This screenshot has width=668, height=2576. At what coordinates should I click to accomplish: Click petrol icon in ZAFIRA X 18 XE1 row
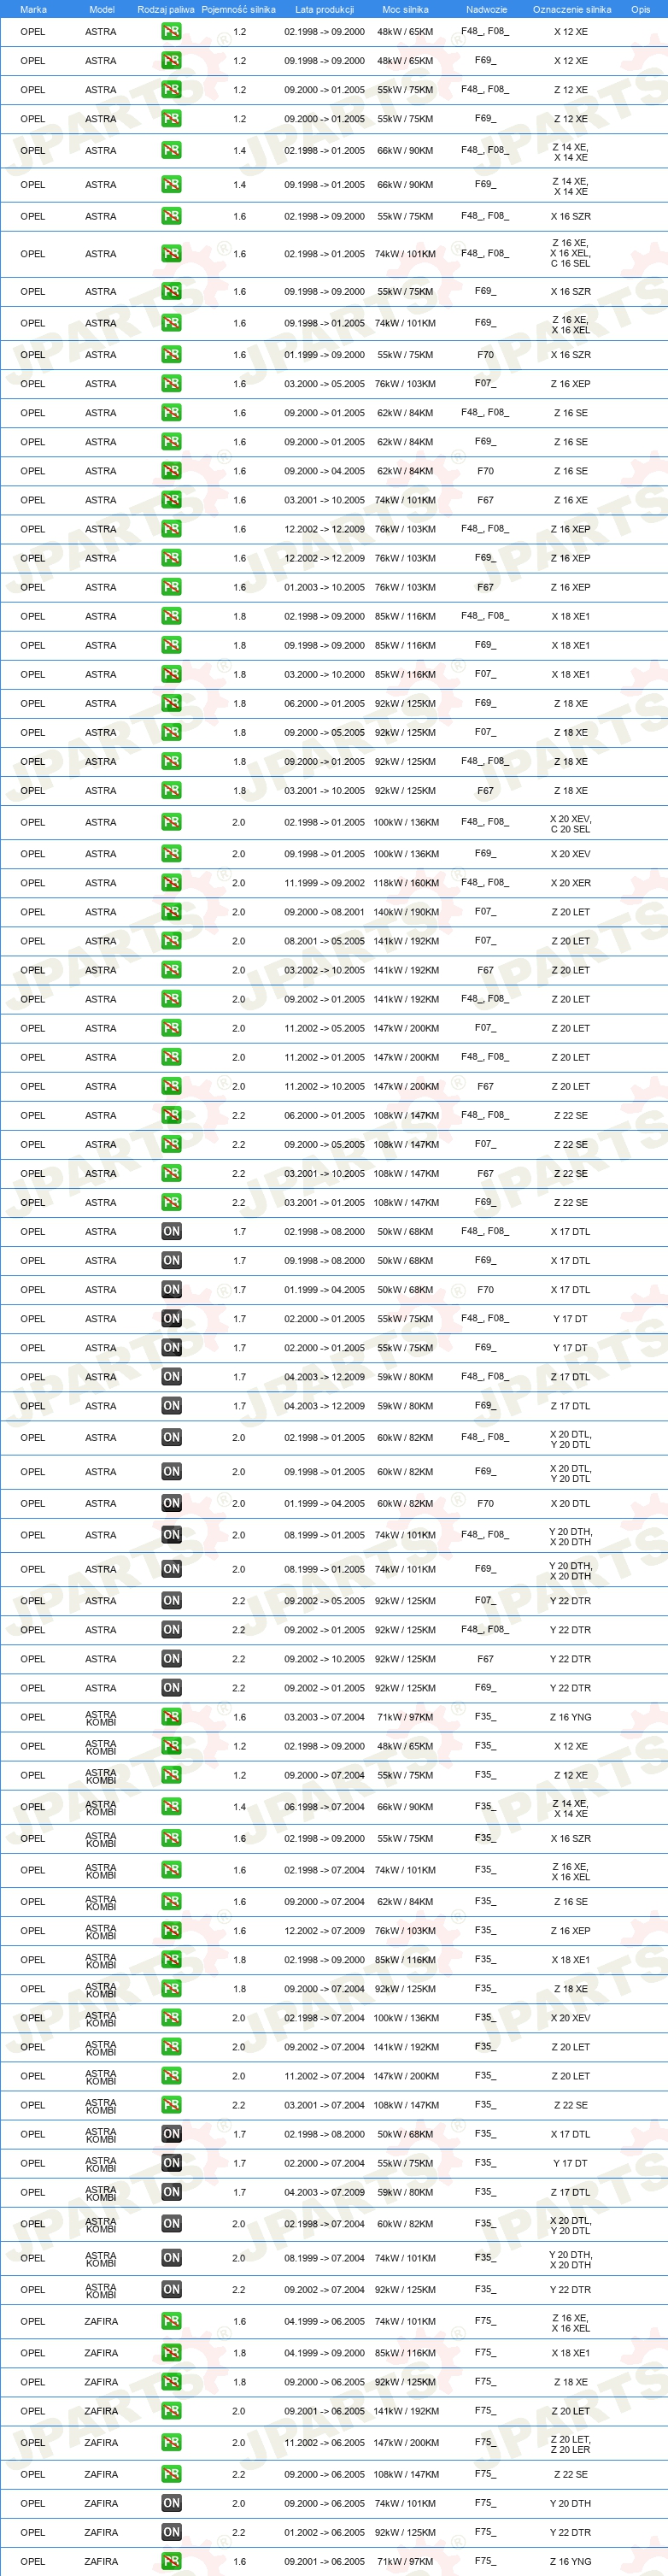point(171,2353)
